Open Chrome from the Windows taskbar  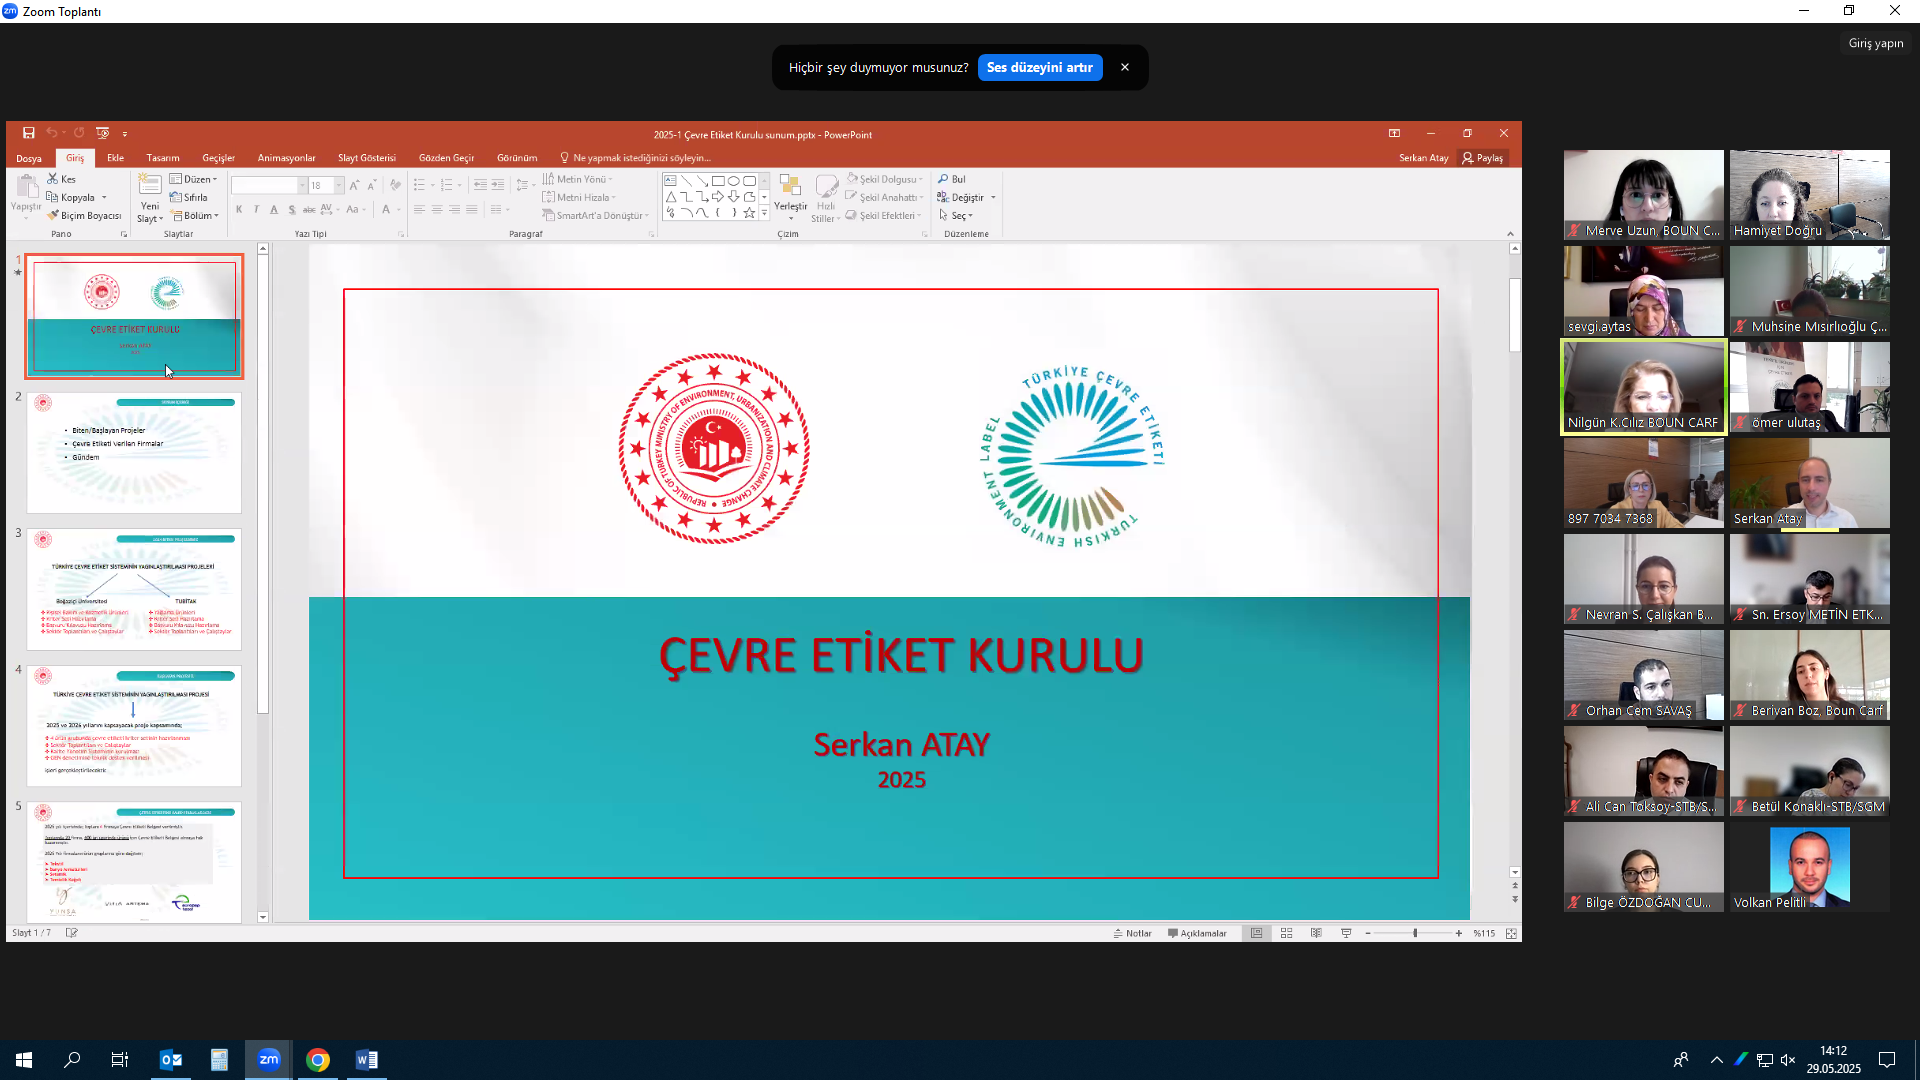(318, 1060)
